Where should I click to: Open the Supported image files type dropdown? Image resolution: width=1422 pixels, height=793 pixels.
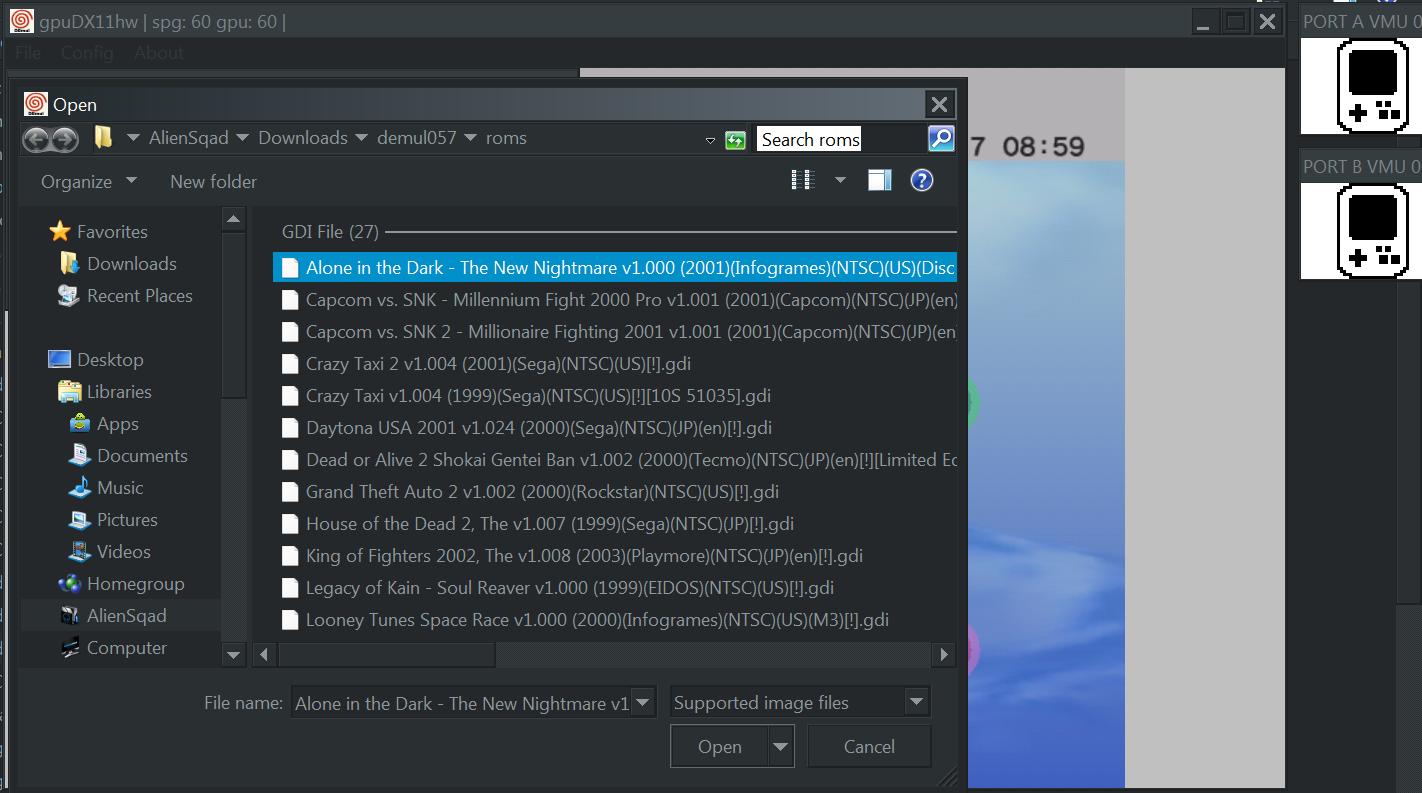tap(916, 702)
